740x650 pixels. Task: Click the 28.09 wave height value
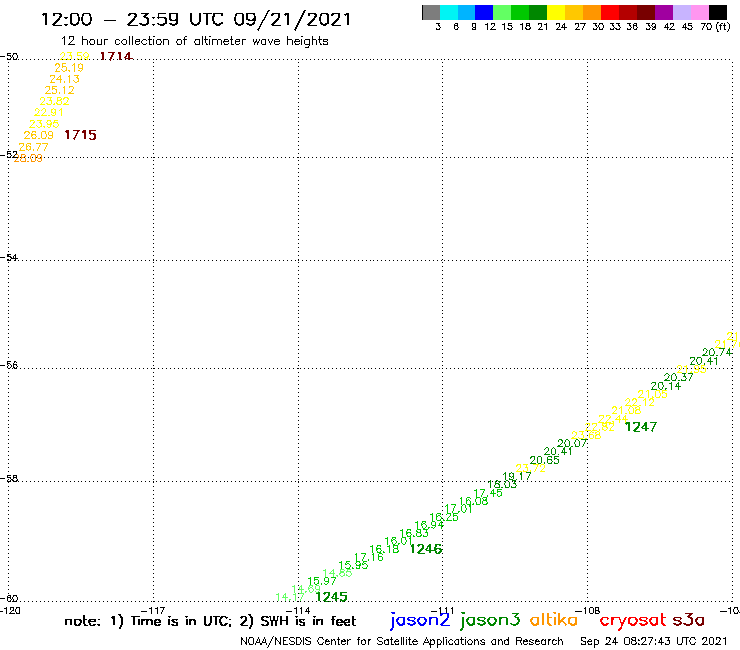click(x=28, y=159)
